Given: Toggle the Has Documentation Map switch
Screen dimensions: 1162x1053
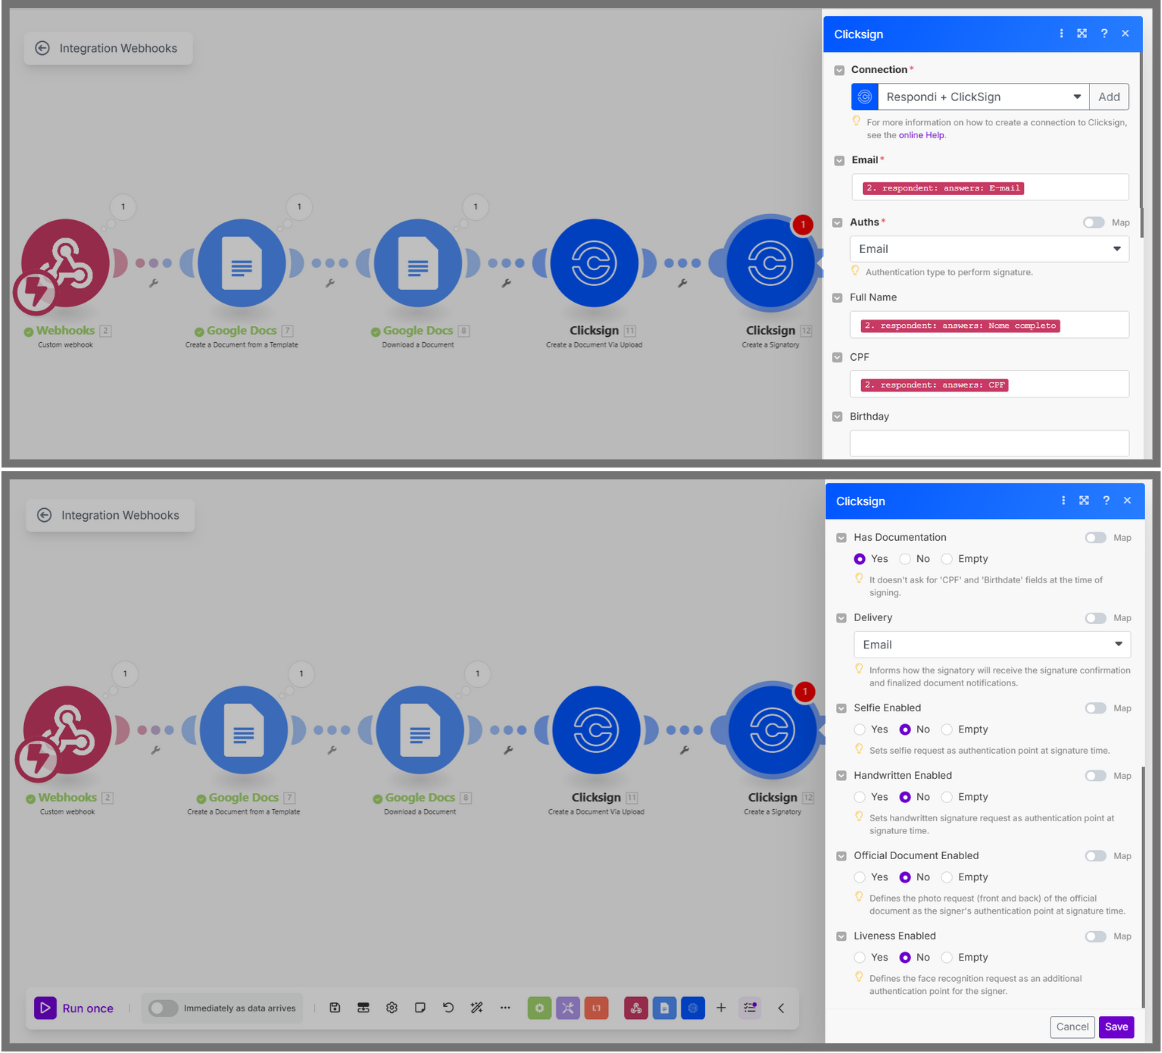Looking at the screenshot, I should pyautogui.click(x=1095, y=537).
